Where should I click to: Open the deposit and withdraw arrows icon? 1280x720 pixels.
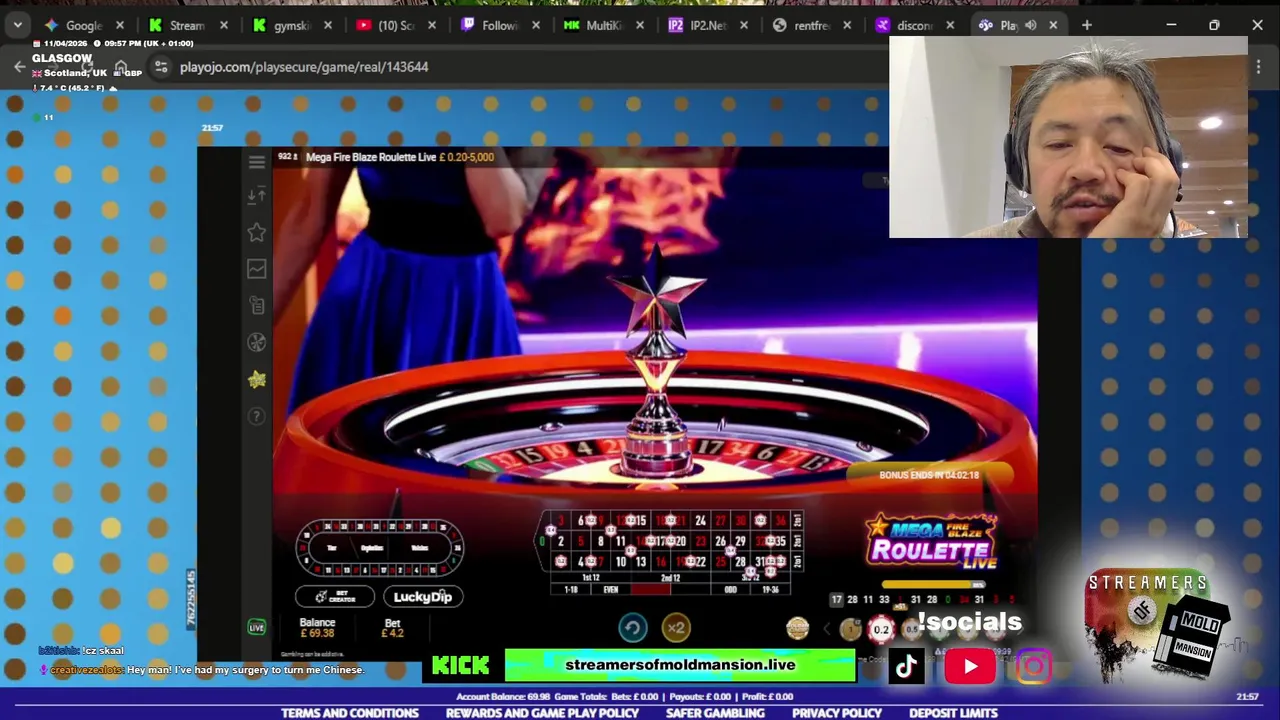256,195
